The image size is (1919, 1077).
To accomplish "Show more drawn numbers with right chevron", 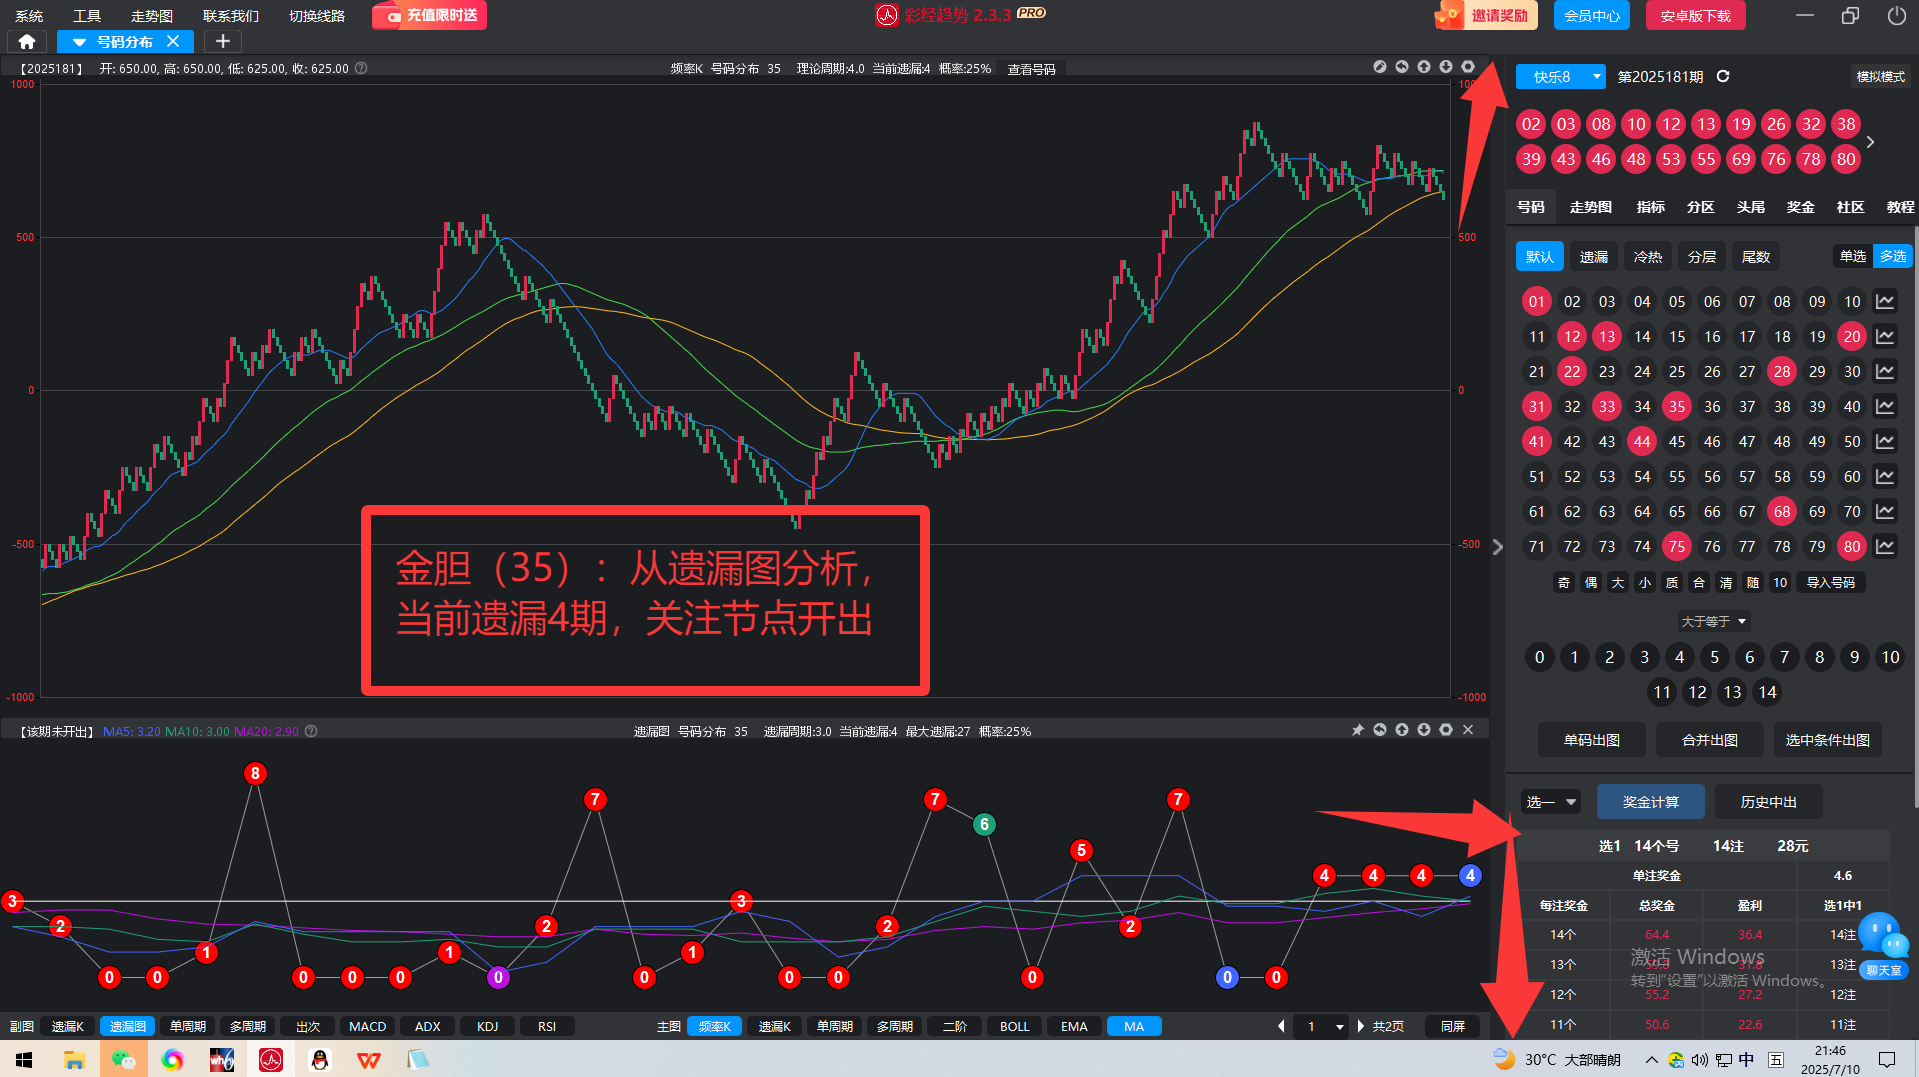I will (x=1870, y=142).
